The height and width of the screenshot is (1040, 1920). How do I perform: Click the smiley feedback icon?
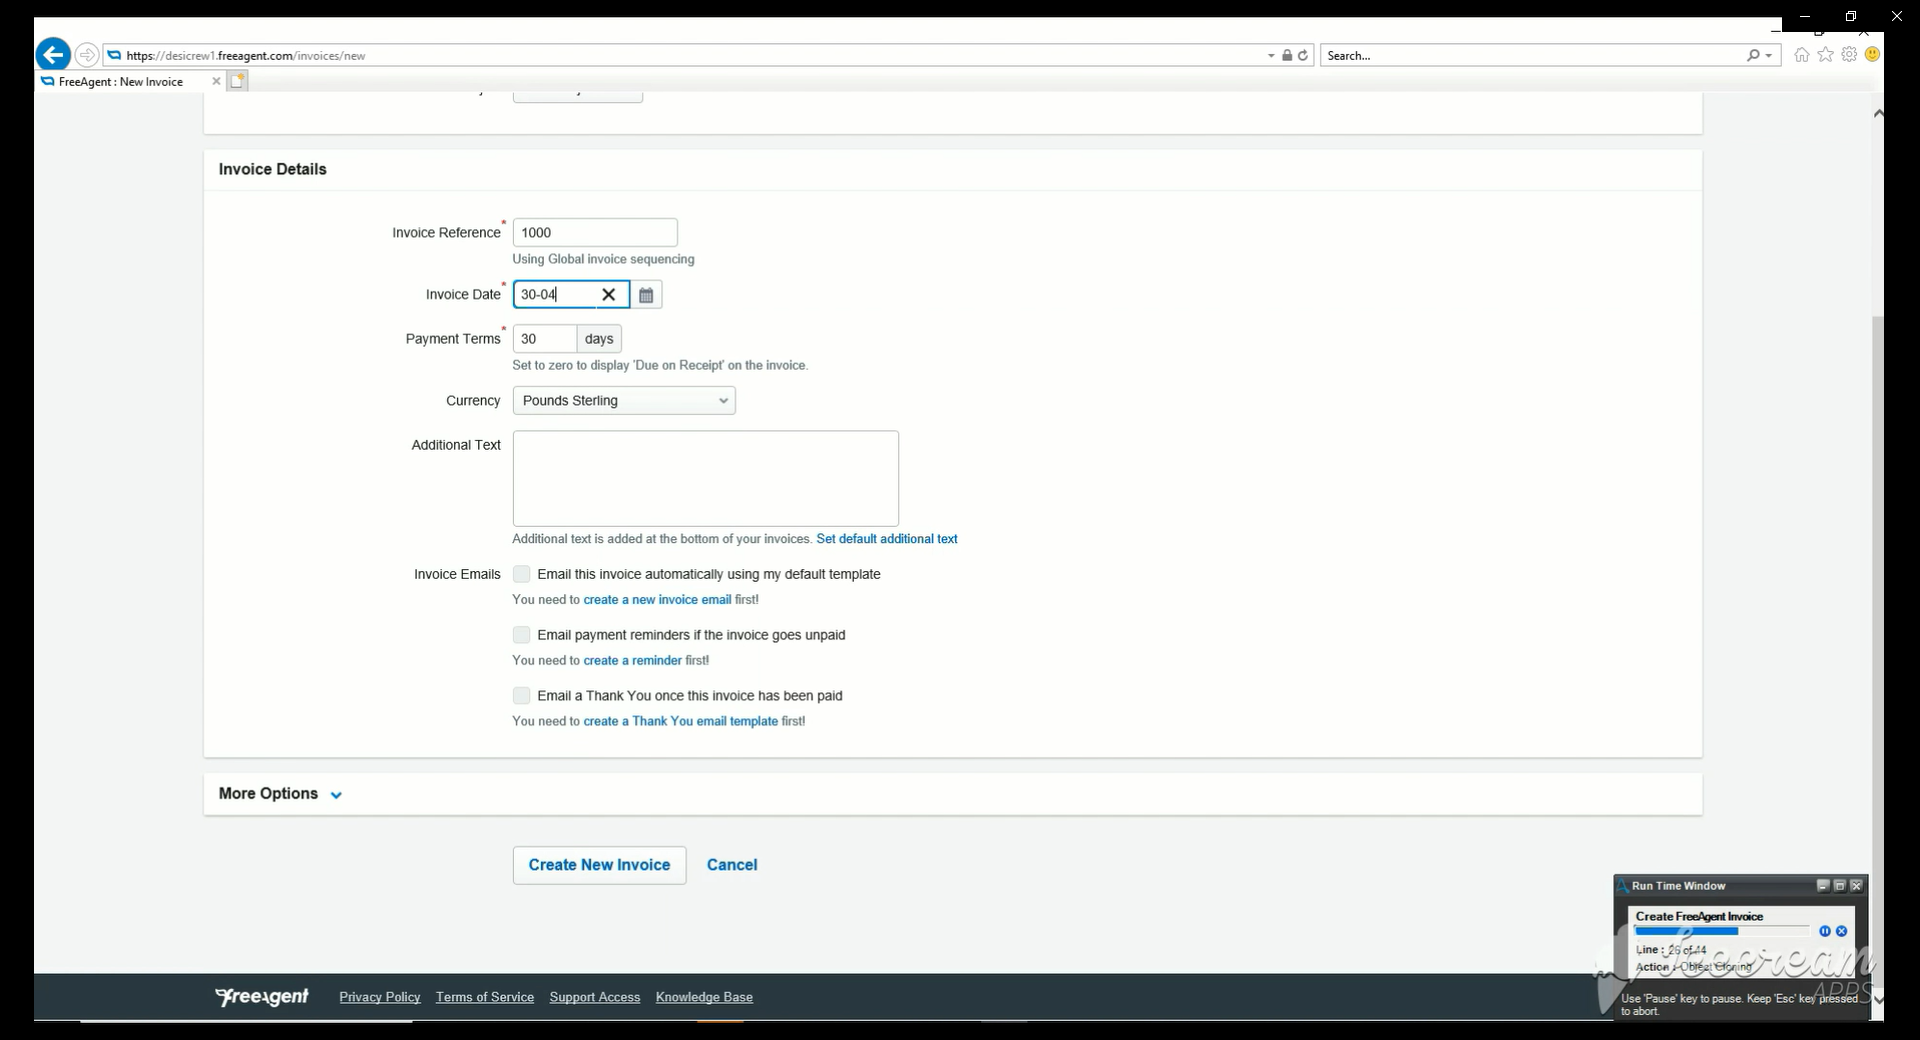(x=1872, y=55)
